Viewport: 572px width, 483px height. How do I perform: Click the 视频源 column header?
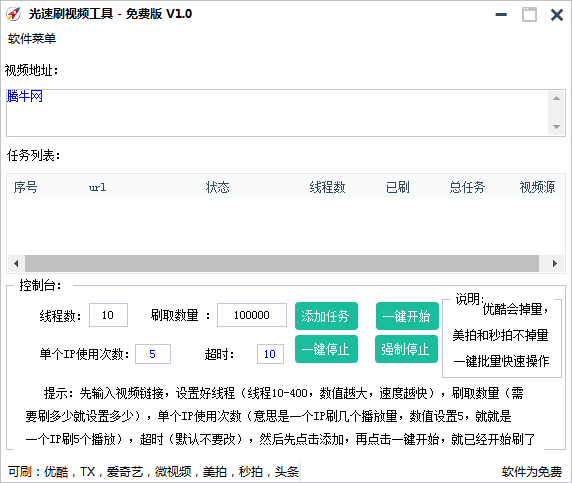point(537,187)
